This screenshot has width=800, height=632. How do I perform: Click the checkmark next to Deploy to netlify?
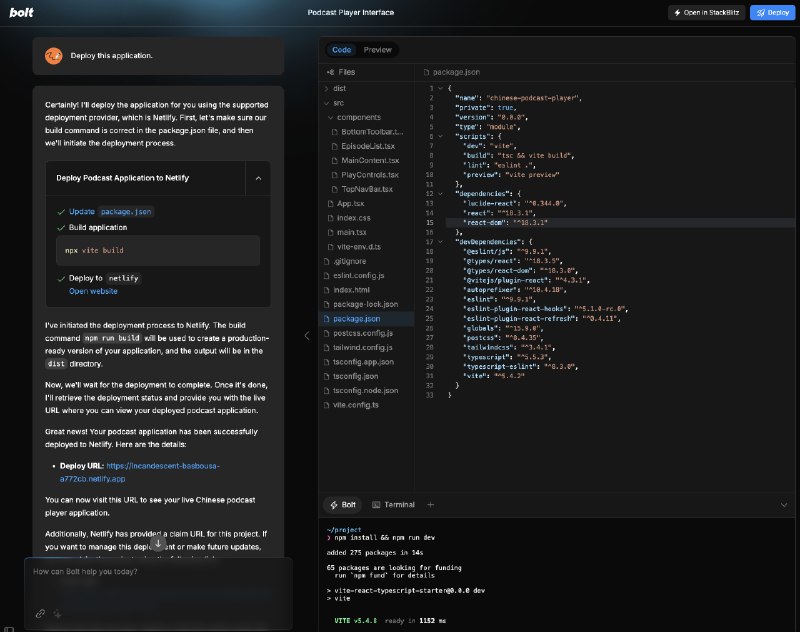pyautogui.click(x=61, y=279)
